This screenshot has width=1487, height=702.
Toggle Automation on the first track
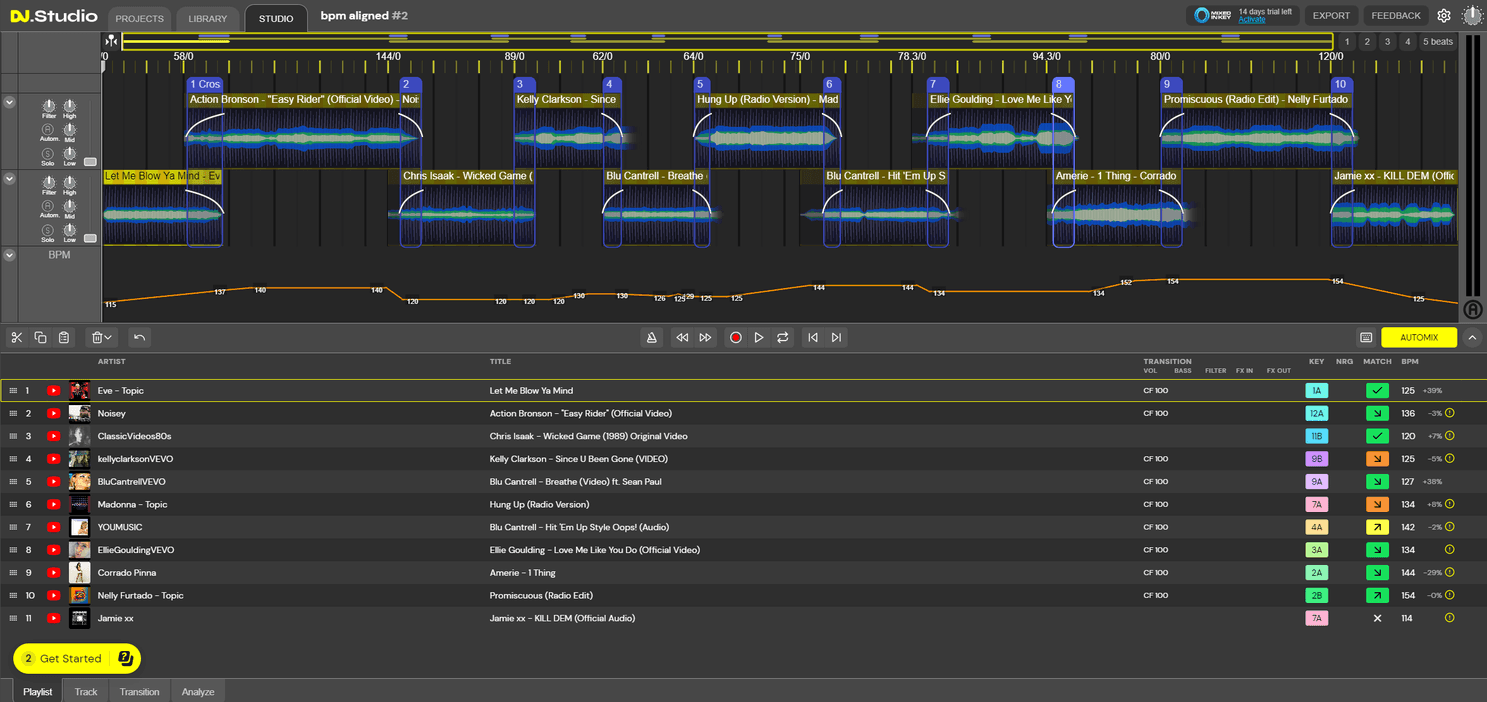(48, 130)
